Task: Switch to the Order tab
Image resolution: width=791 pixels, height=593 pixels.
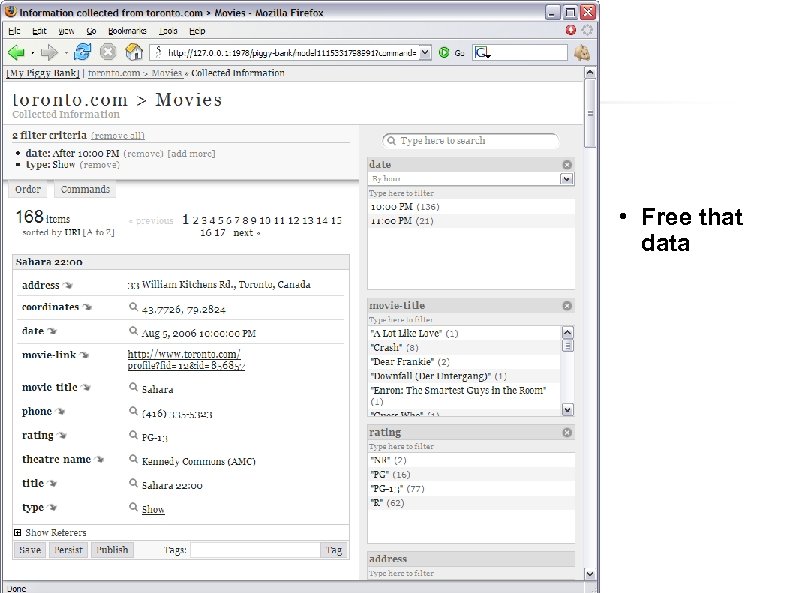Action: pyautogui.click(x=28, y=190)
